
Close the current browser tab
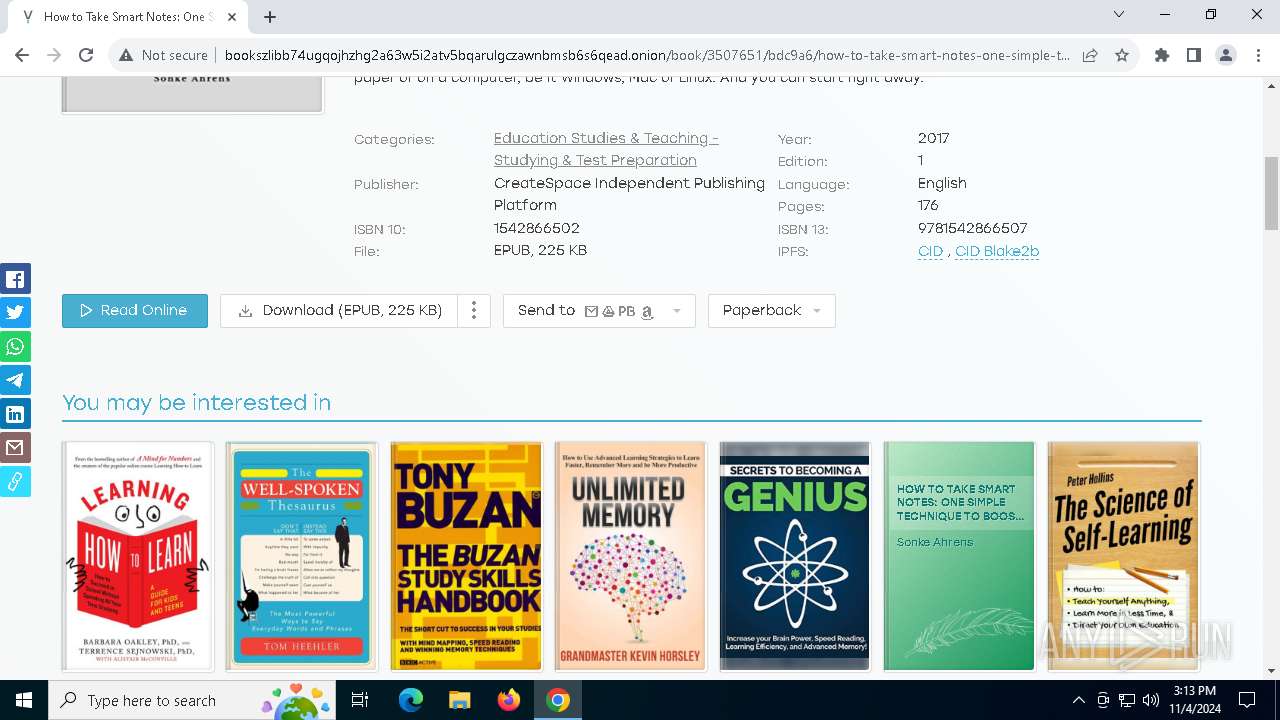[233, 17]
